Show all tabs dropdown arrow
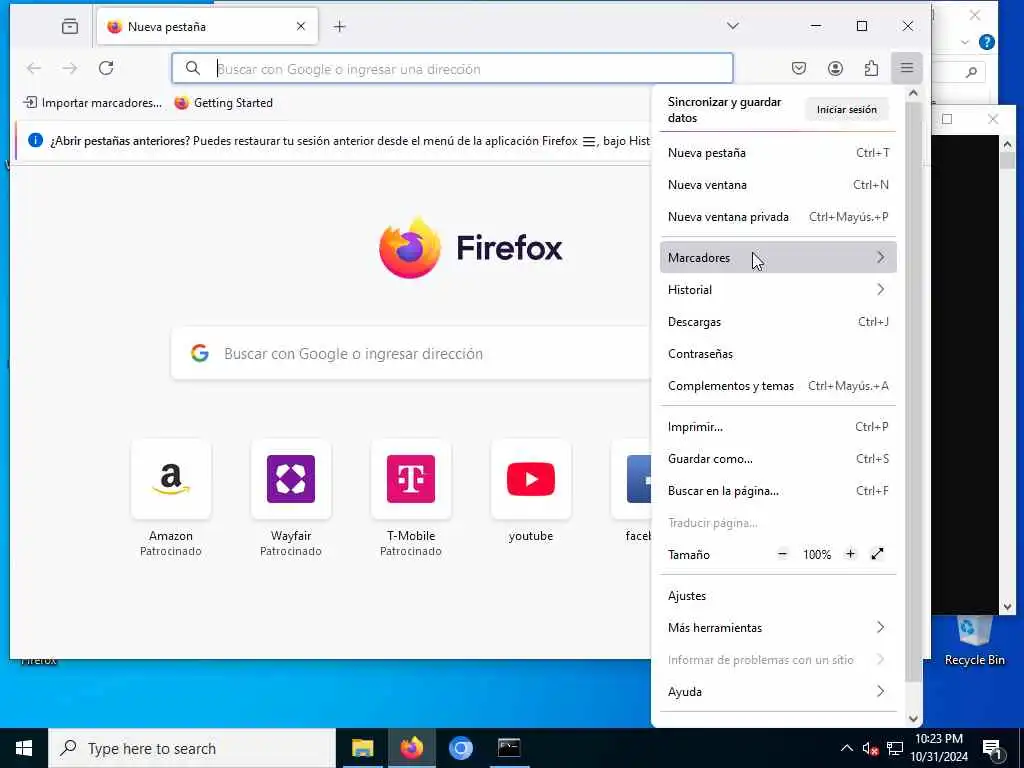 [733, 26]
